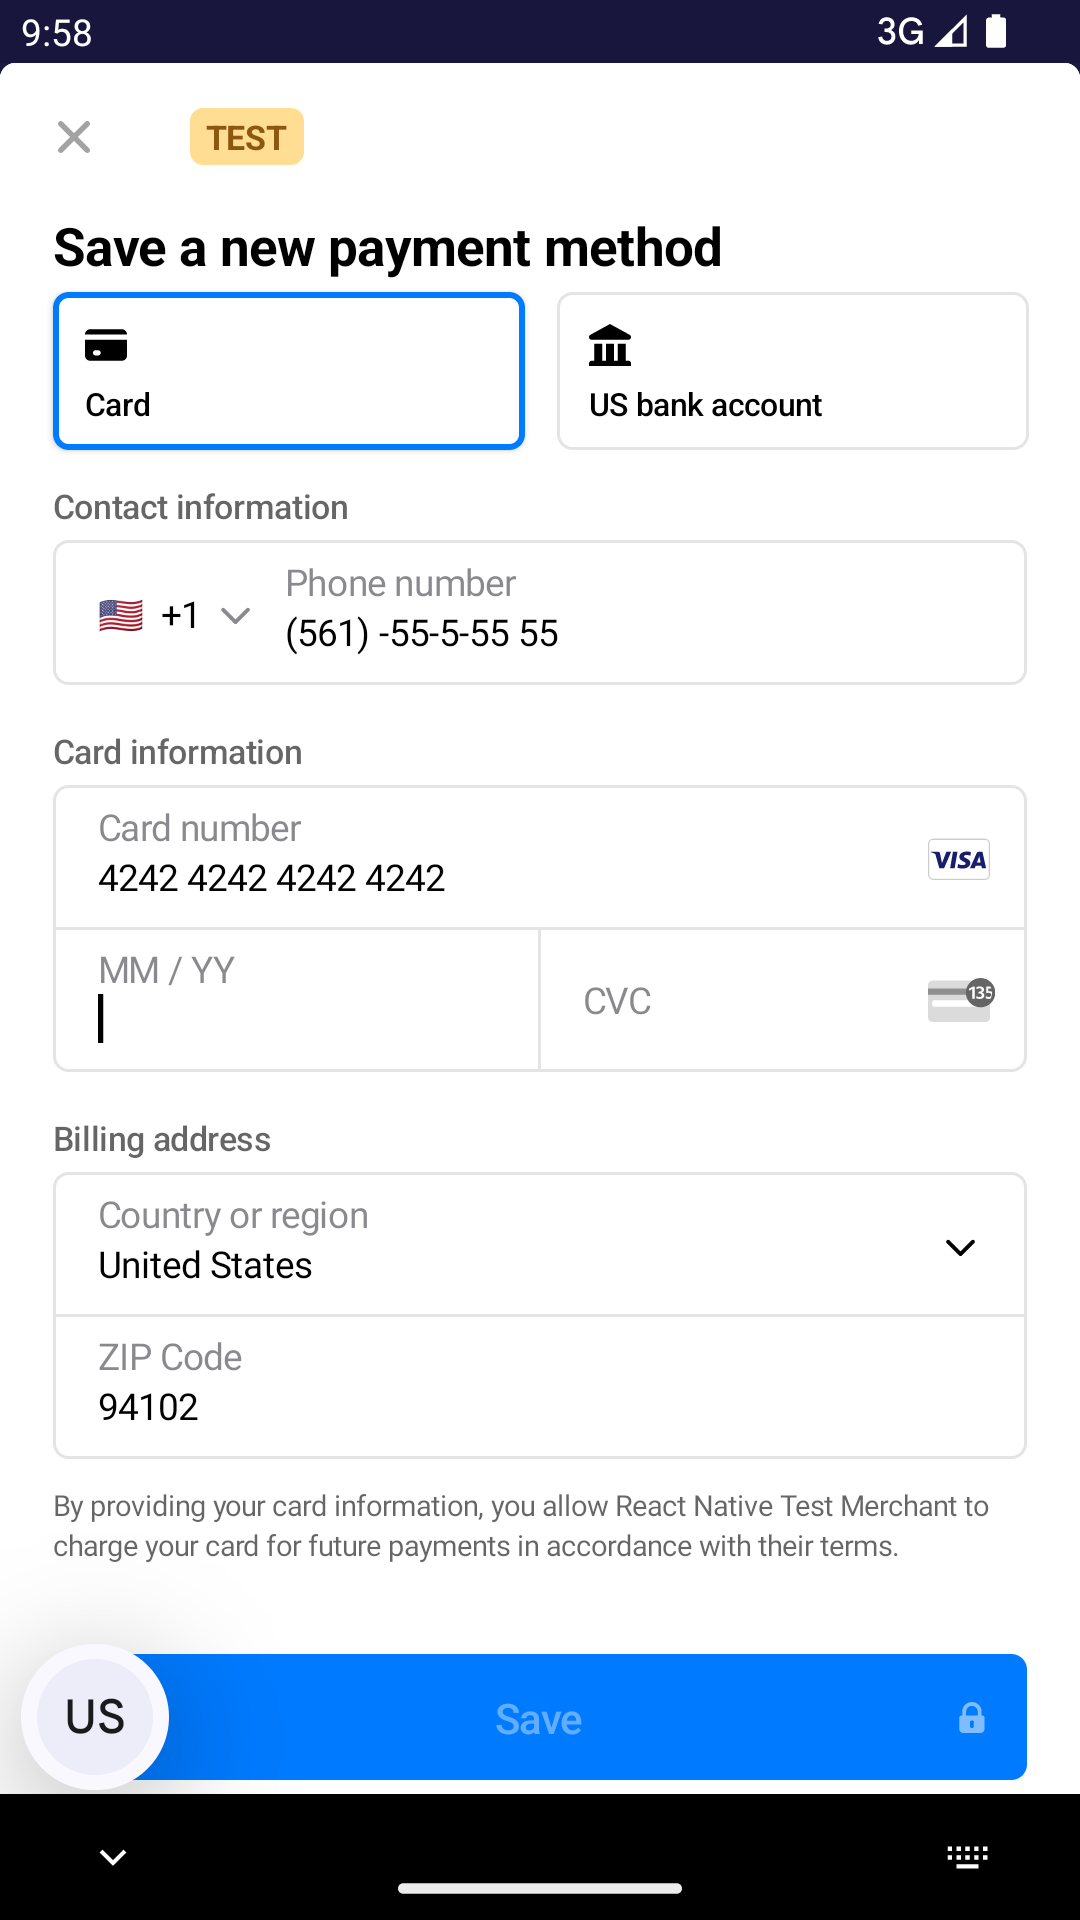Viewport: 1080px width, 1920px height.
Task: Focus the MM / YY expiry field
Action: click(x=297, y=1000)
